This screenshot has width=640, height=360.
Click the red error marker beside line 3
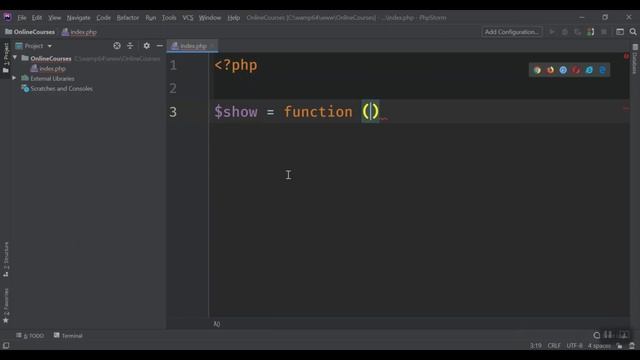coord(626,109)
